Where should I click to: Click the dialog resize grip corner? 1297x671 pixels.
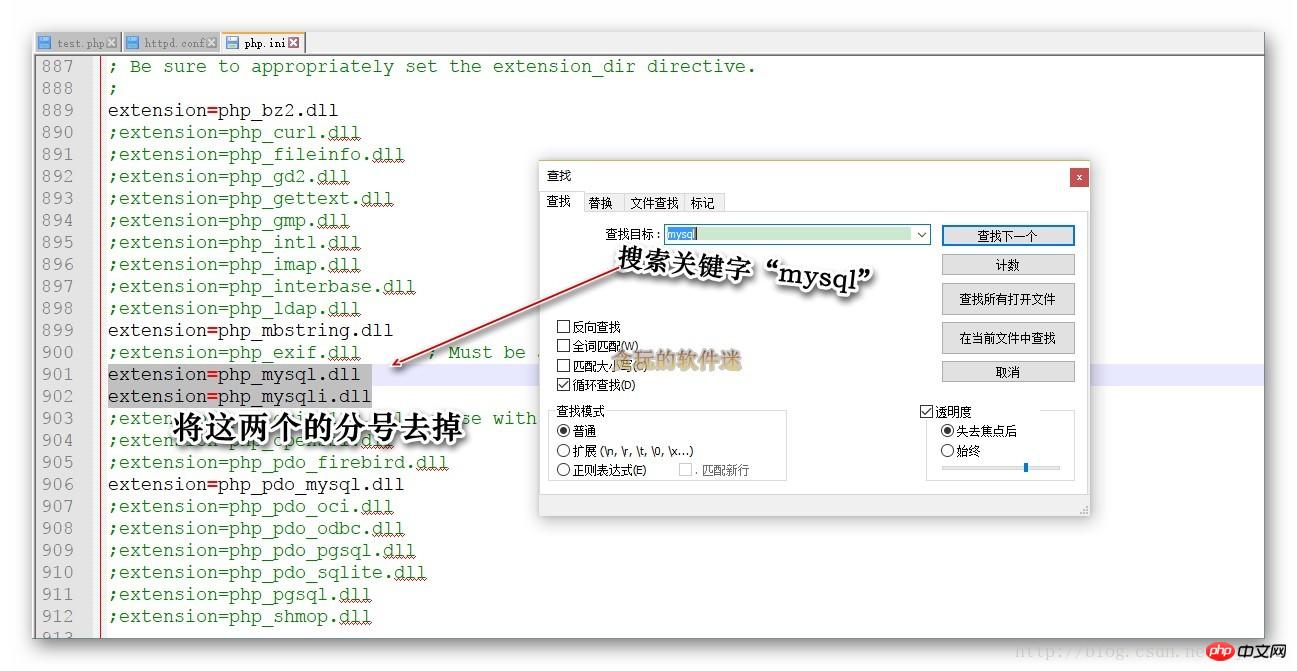click(1083, 510)
